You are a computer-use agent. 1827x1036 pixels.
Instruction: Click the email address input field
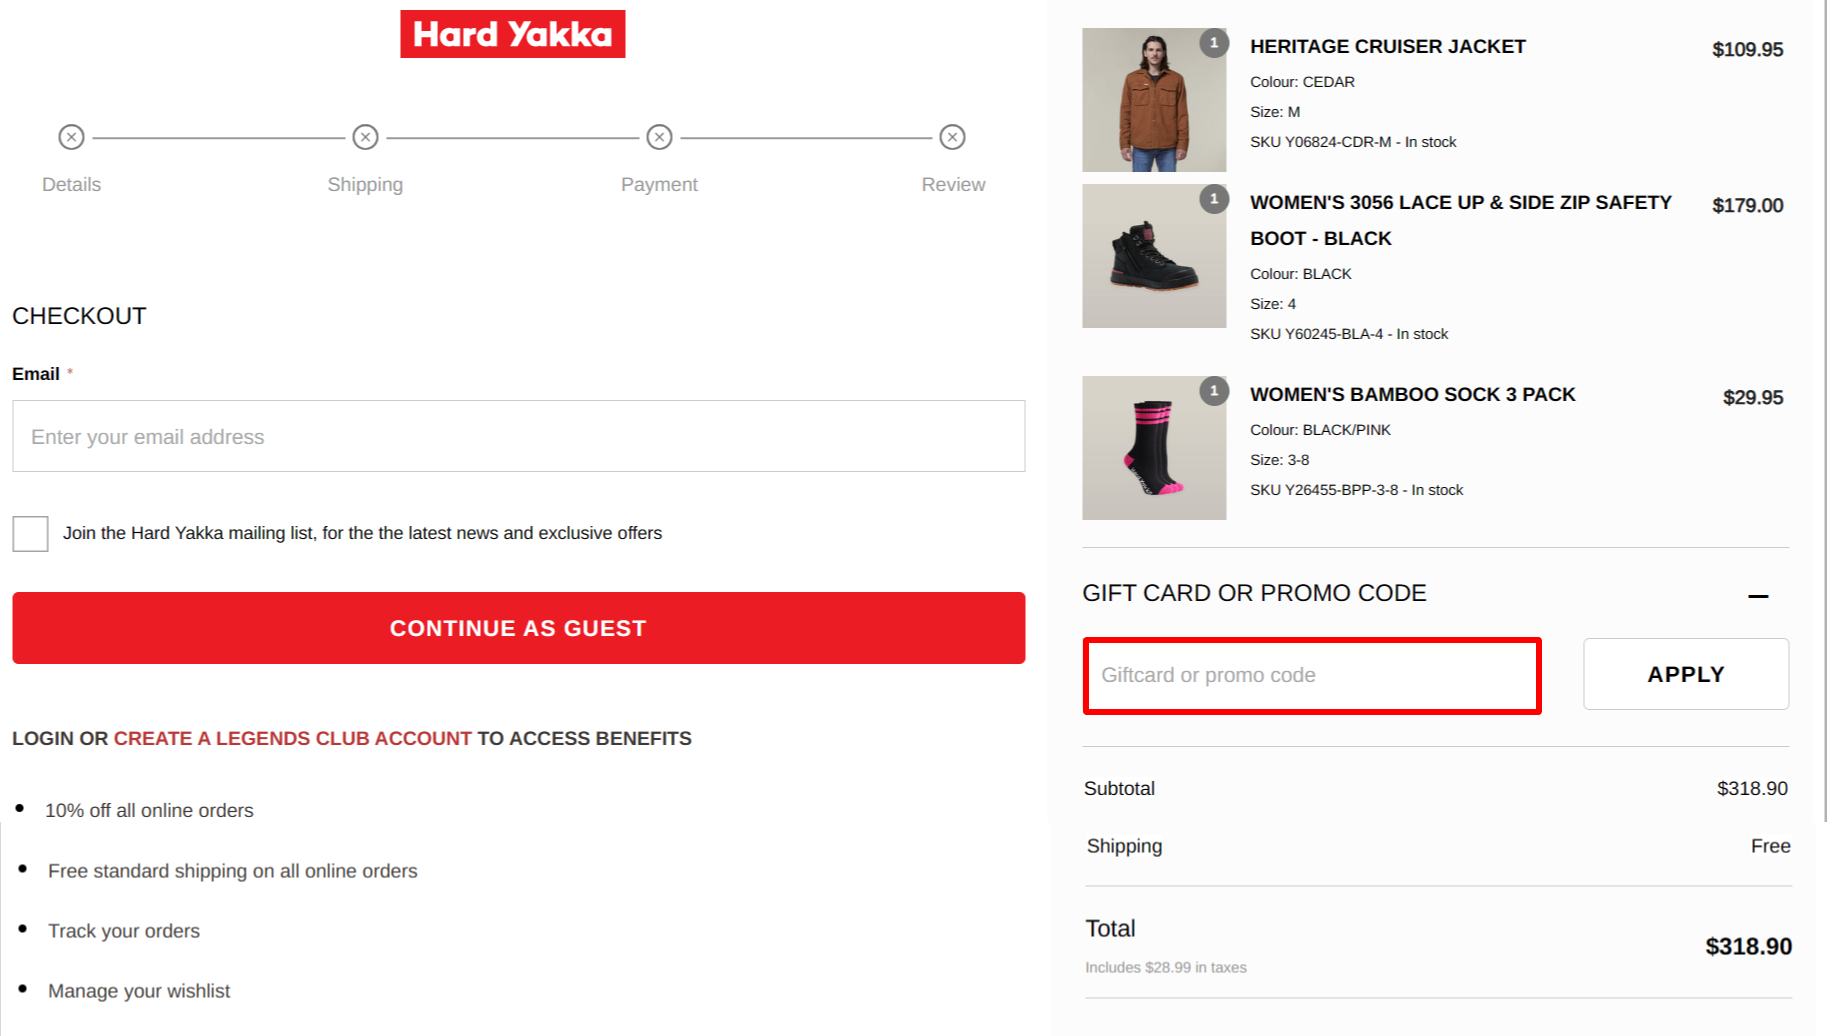pyautogui.click(x=517, y=436)
